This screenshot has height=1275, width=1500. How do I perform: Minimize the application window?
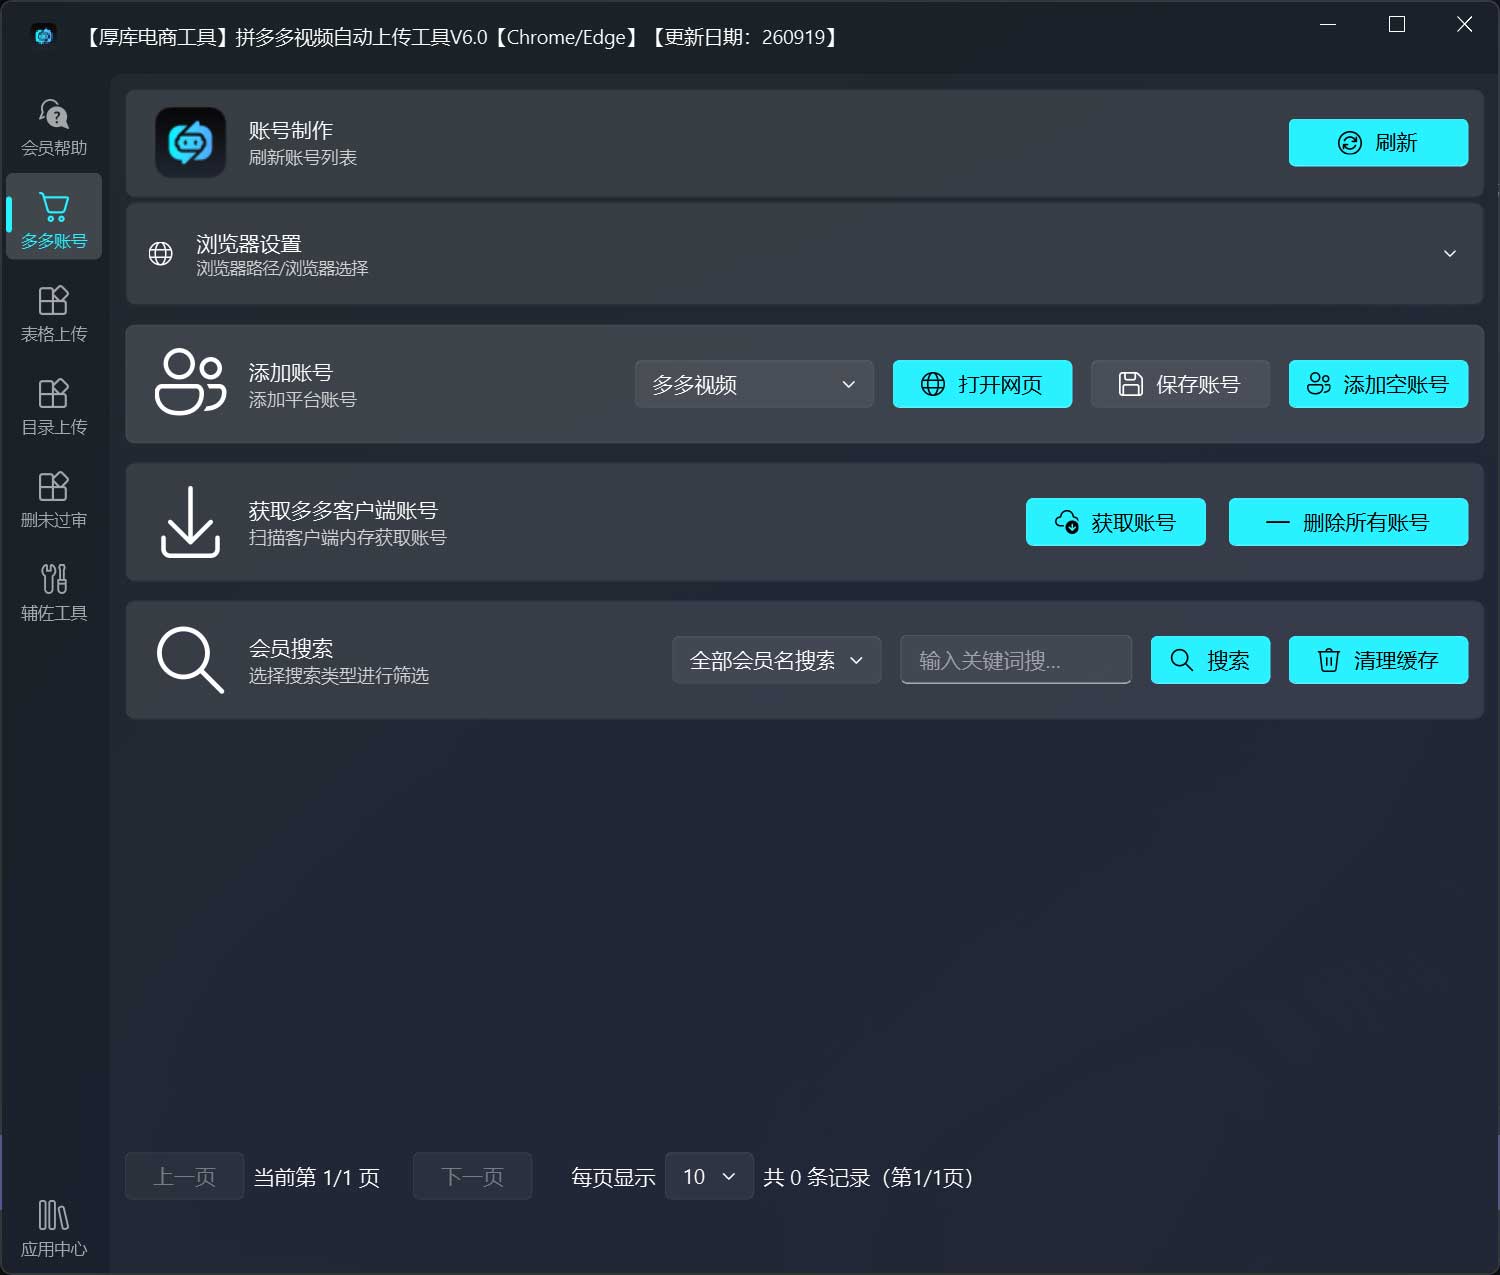1328,24
